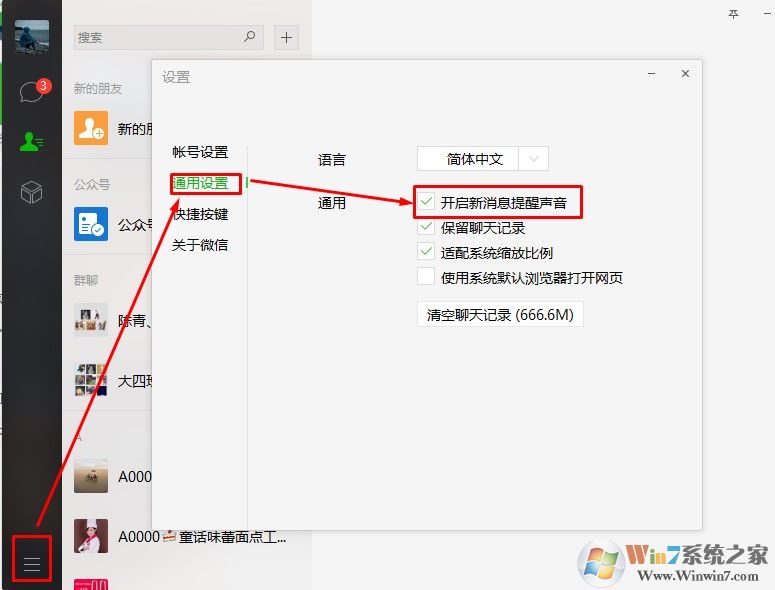Open group chat avatar beside 陈青
This screenshot has width=775, height=590.
(x=91, y=320)
